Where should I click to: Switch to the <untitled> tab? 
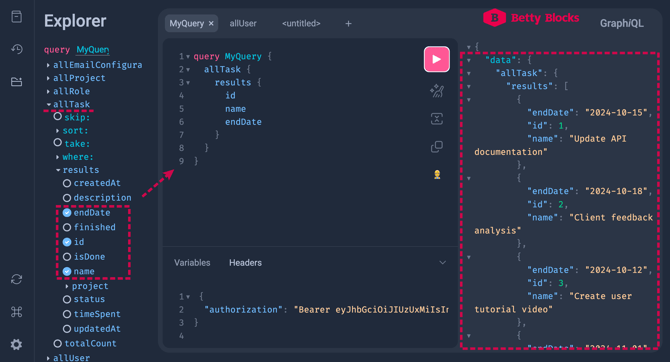click(301, 24)
